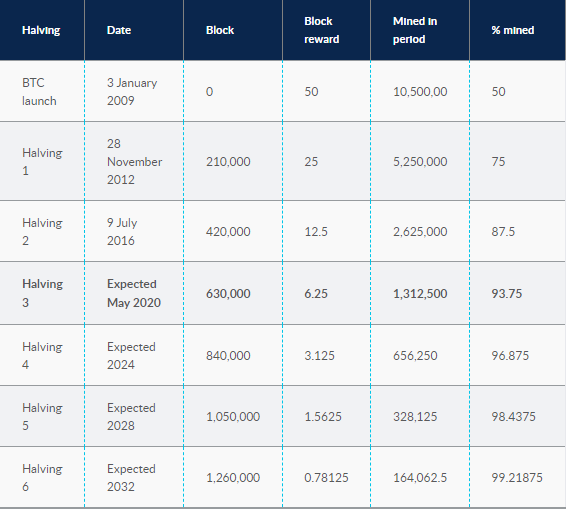Click the Date column header
This screenshot has height=512, width=569.
click(119, 30)
